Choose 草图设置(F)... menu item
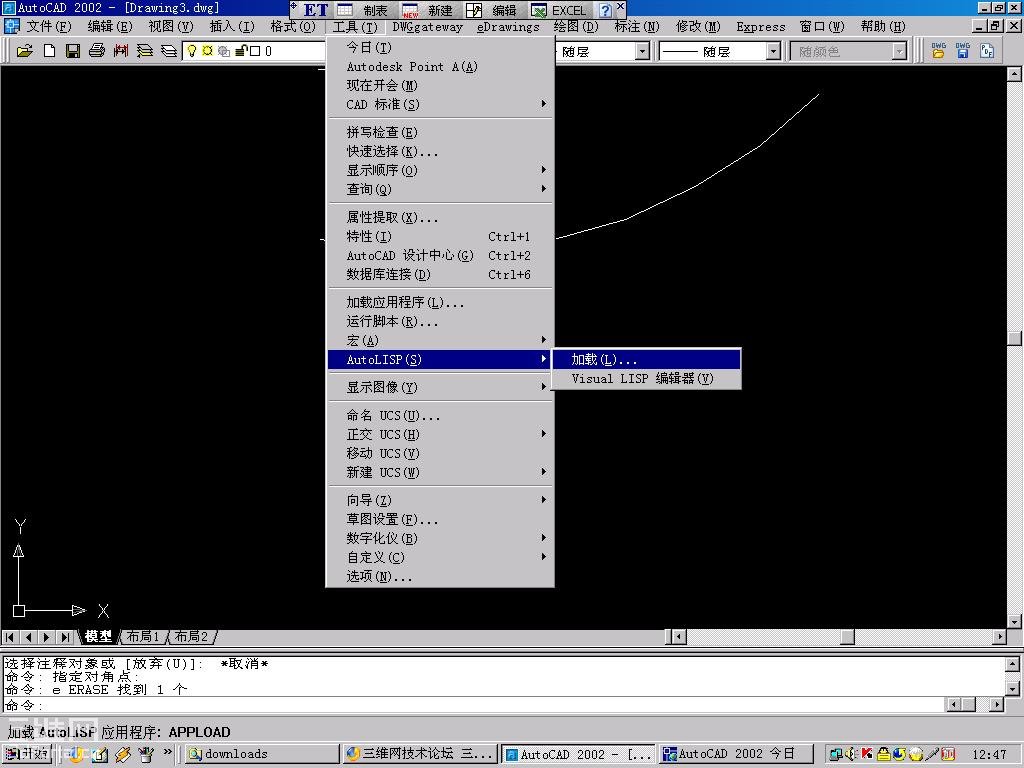The image size is (1024, 768). point(440,519)
